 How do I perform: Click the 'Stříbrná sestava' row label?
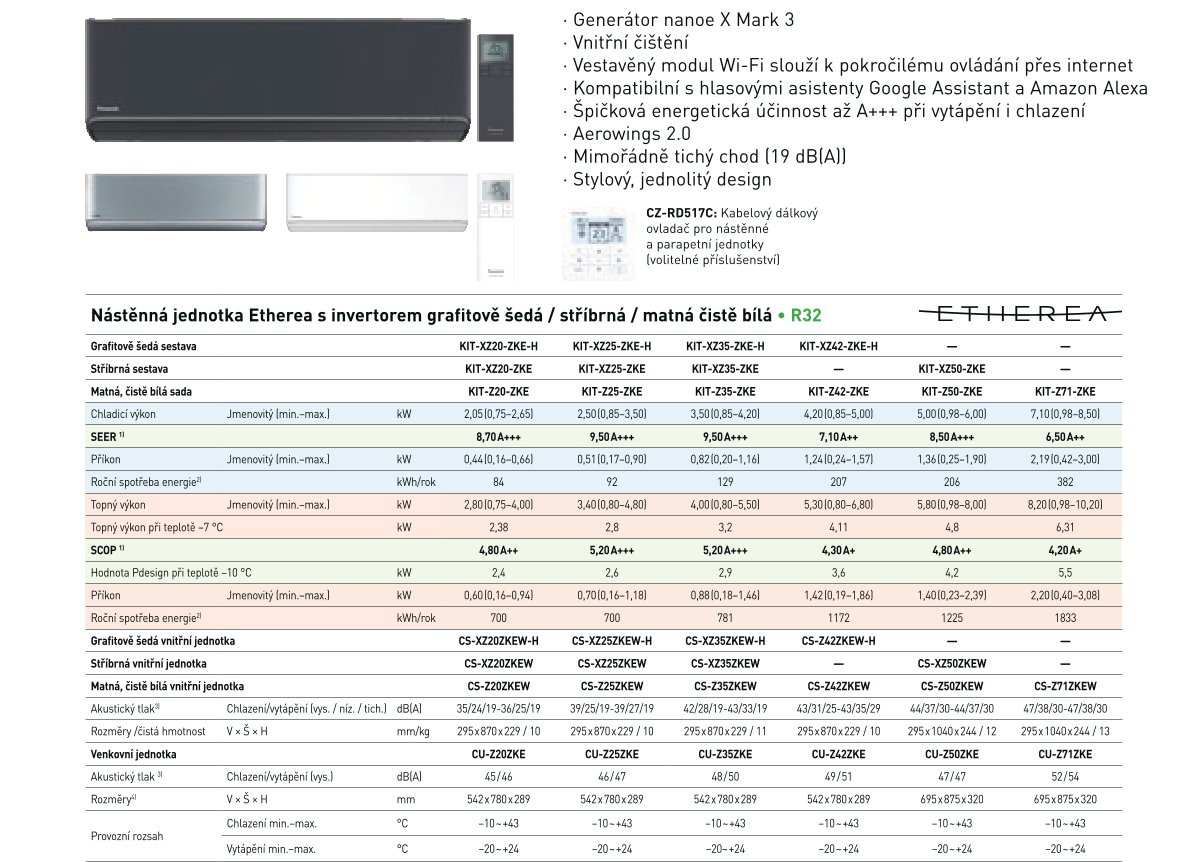click(x=129, y=369)
